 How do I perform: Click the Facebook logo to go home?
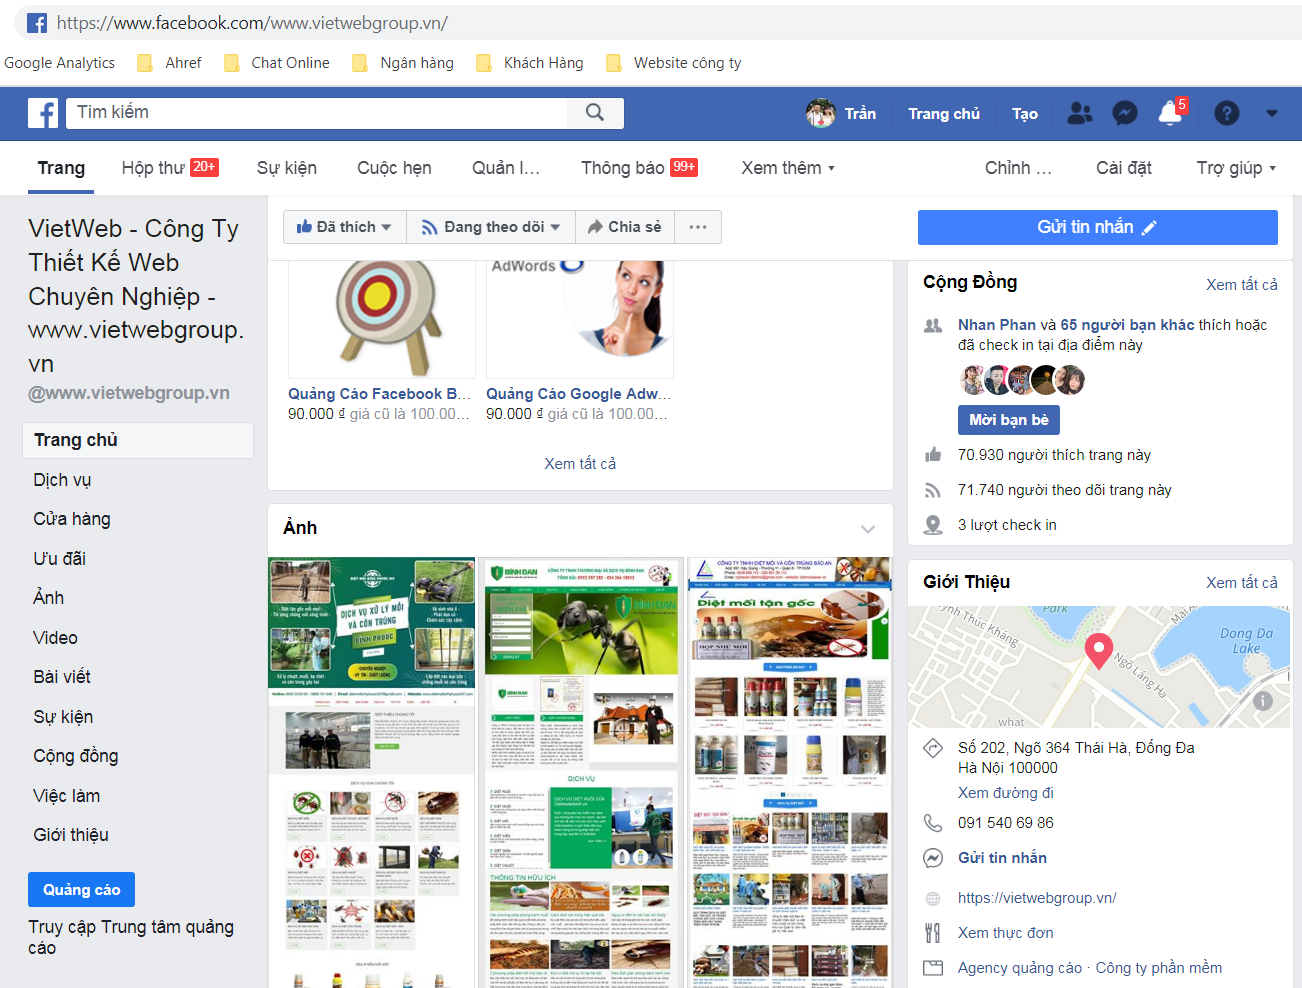(42, 113)
